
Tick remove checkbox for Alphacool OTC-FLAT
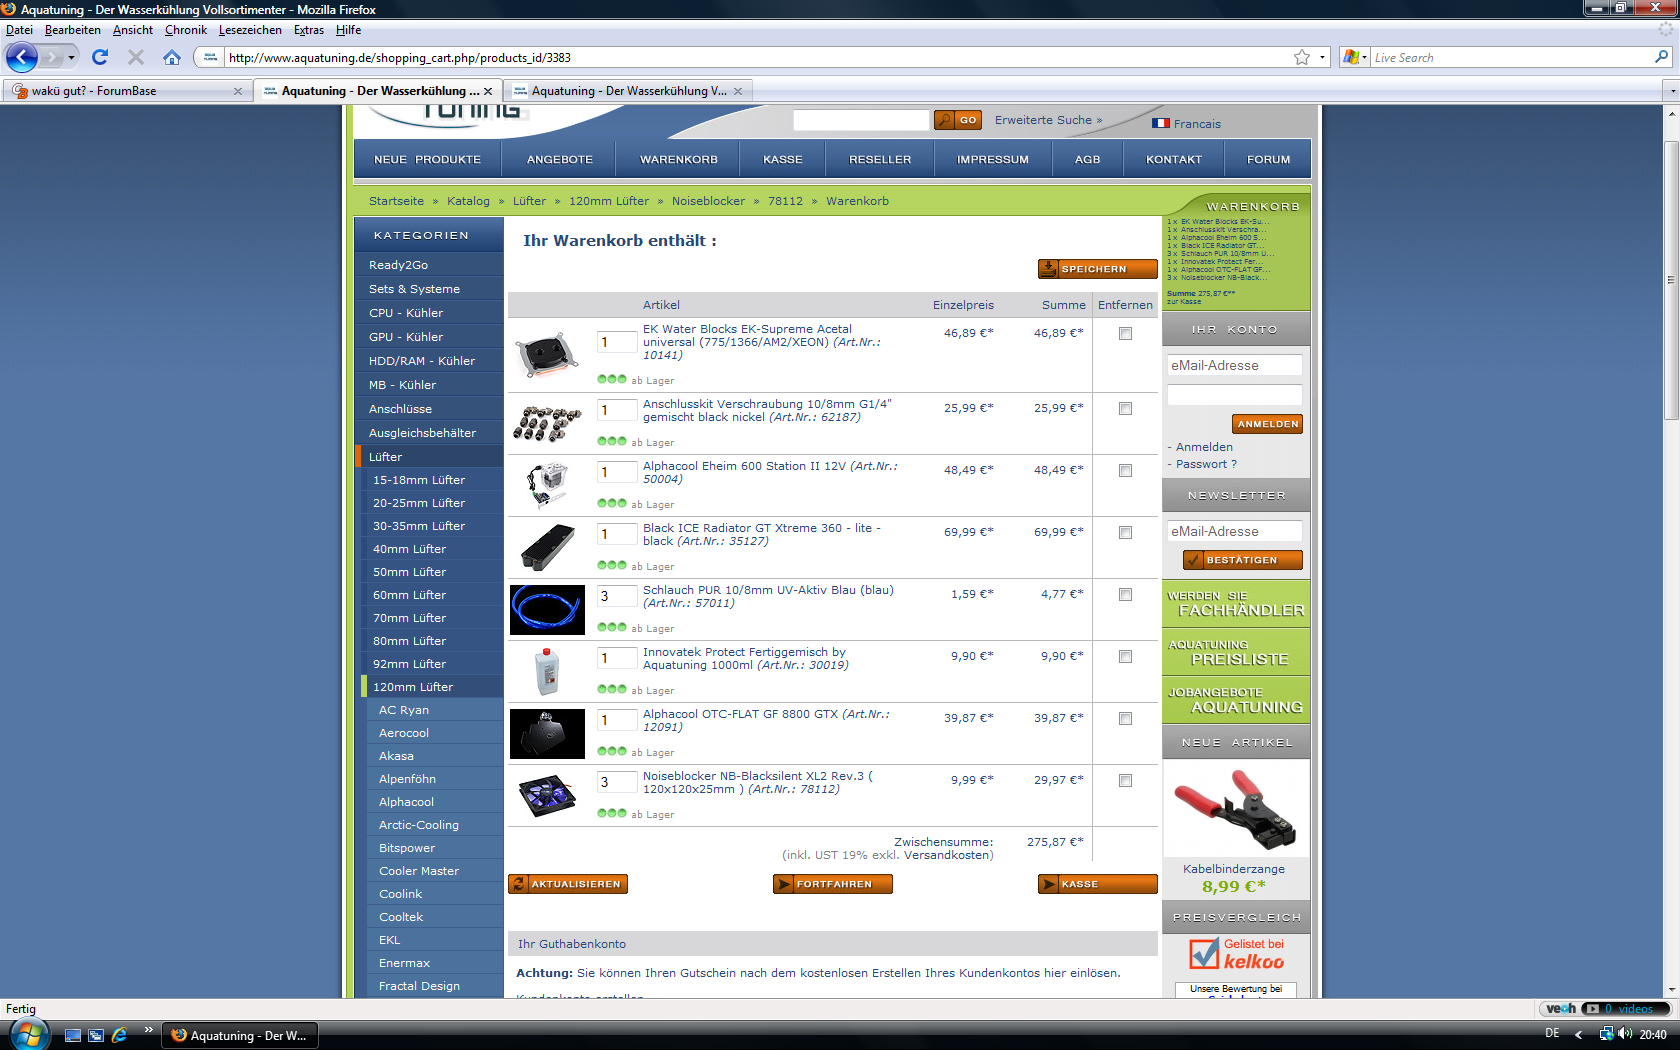point(1125,719)
